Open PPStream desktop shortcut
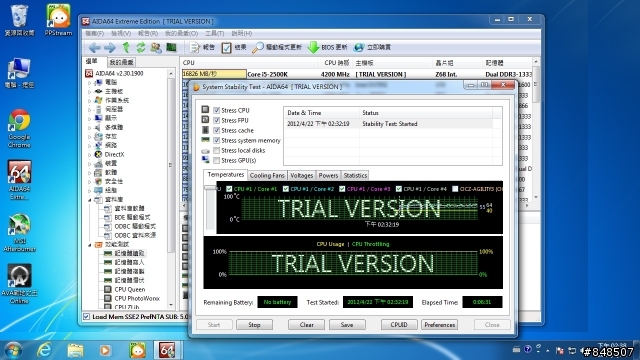 tap(58, 20)
